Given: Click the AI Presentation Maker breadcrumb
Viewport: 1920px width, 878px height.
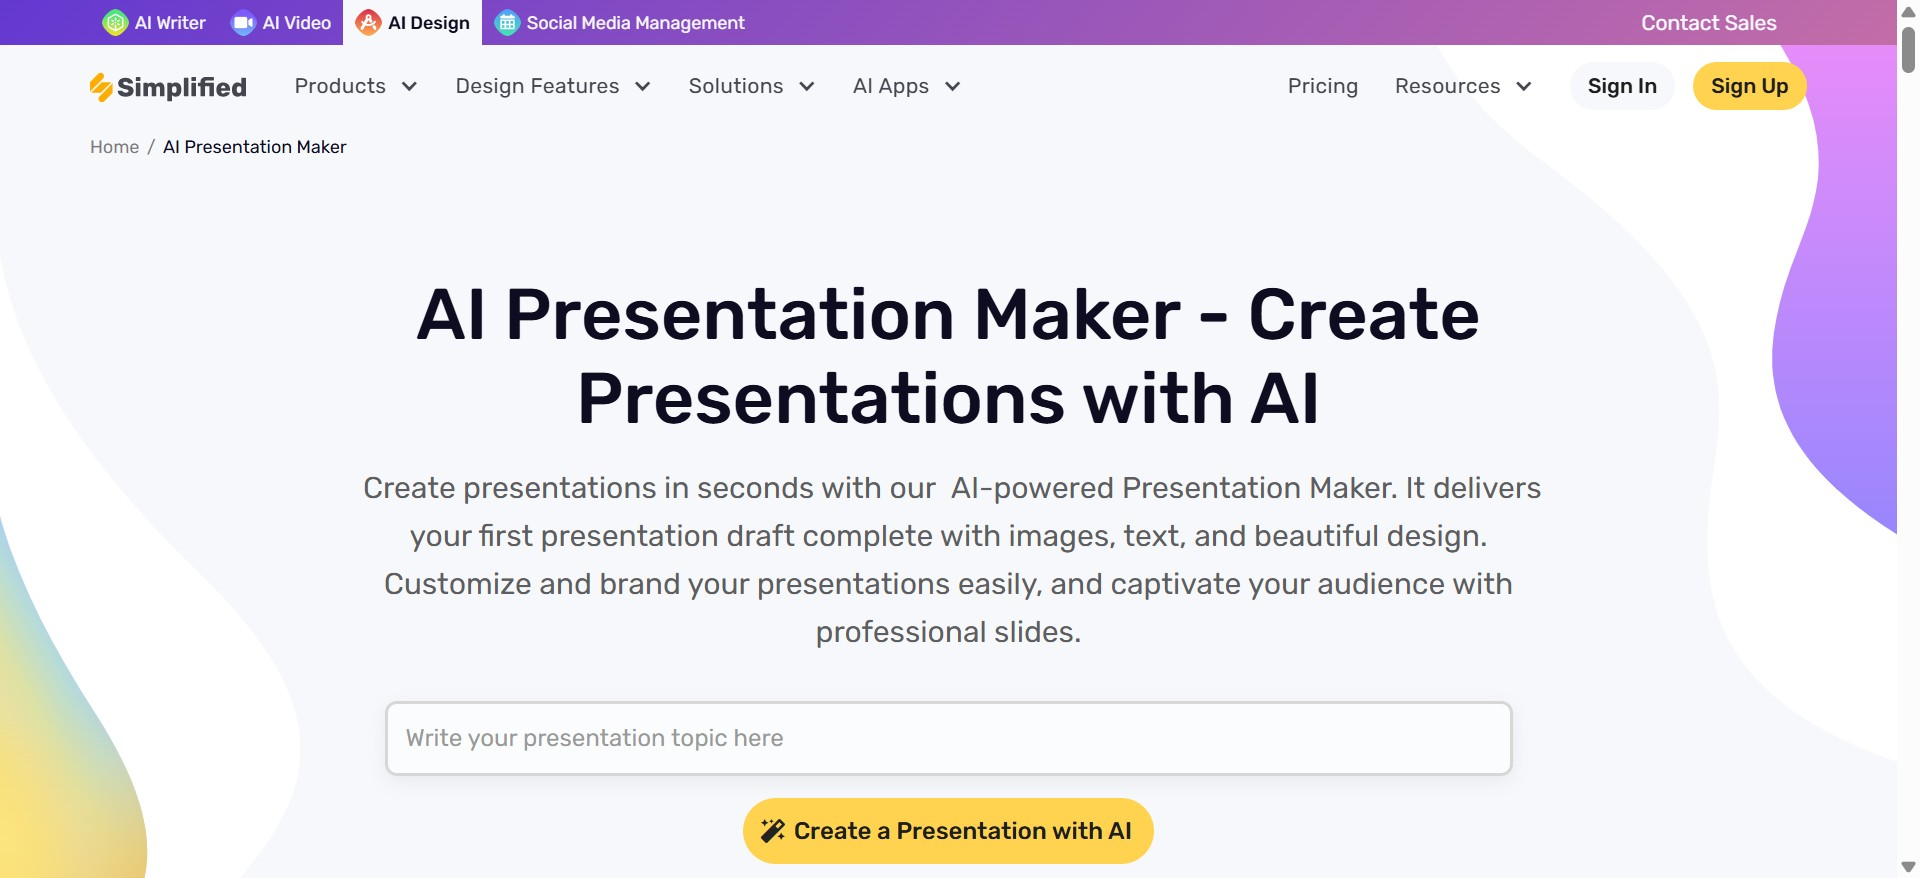Looking at the screenshot, I should pyautogui.click(x=255, y=147).
